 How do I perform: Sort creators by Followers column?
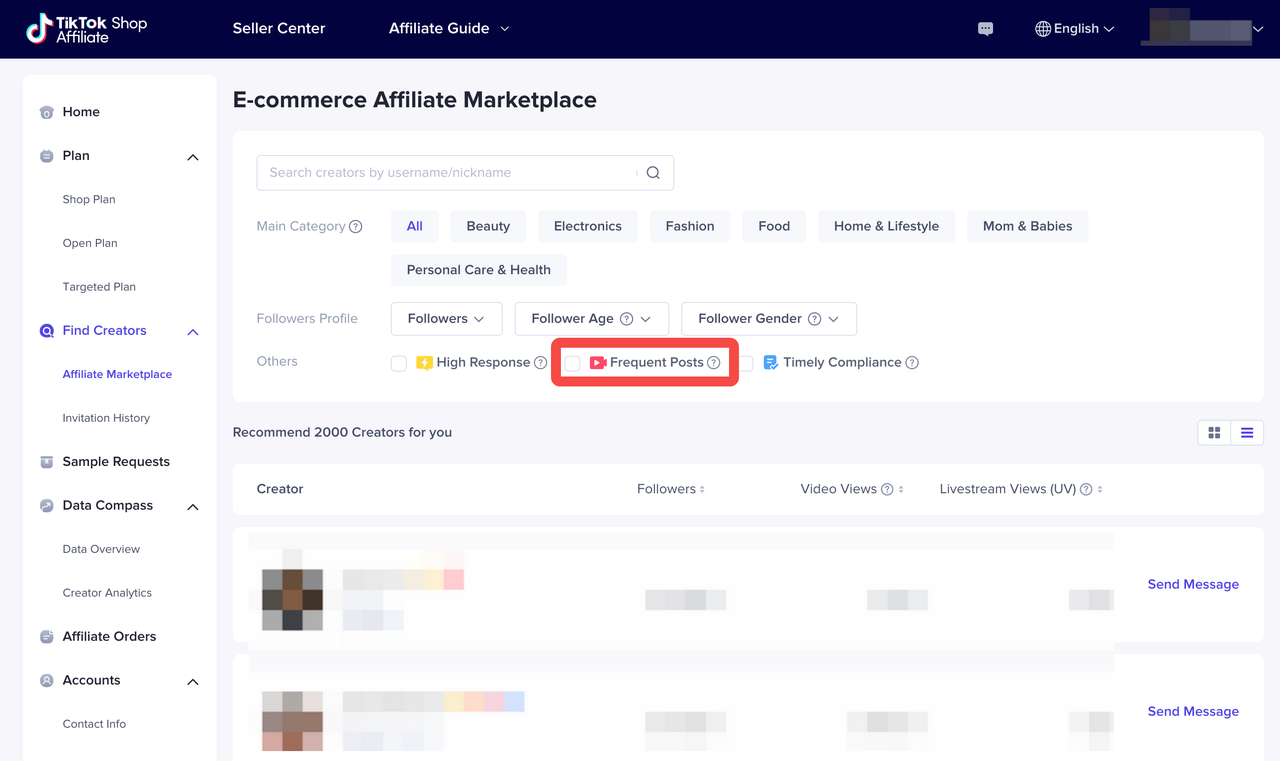point(670,489)
